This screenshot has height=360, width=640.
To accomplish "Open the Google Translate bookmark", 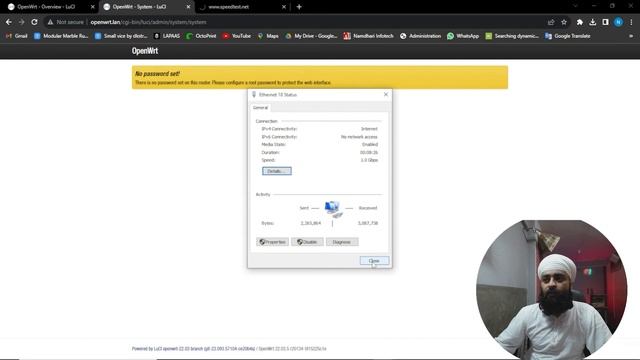I will point(568,36).
